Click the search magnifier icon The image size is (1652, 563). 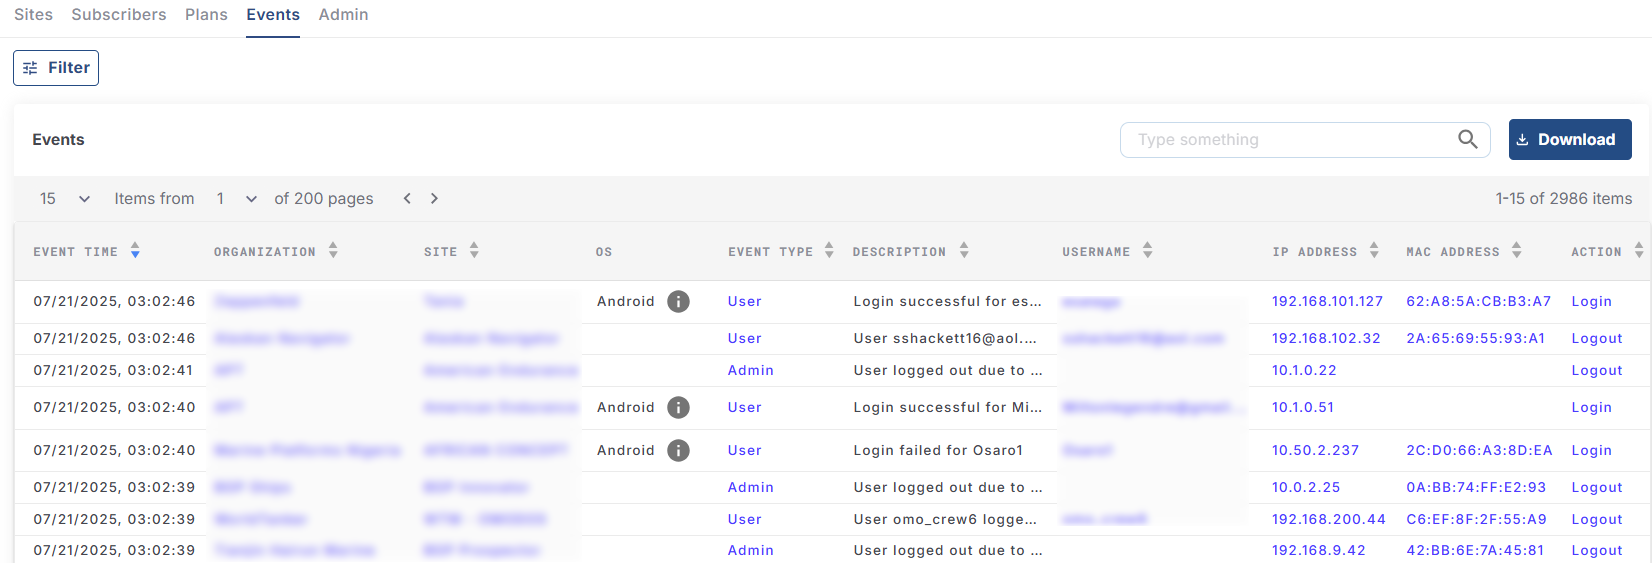click(x=1467, y=140)
